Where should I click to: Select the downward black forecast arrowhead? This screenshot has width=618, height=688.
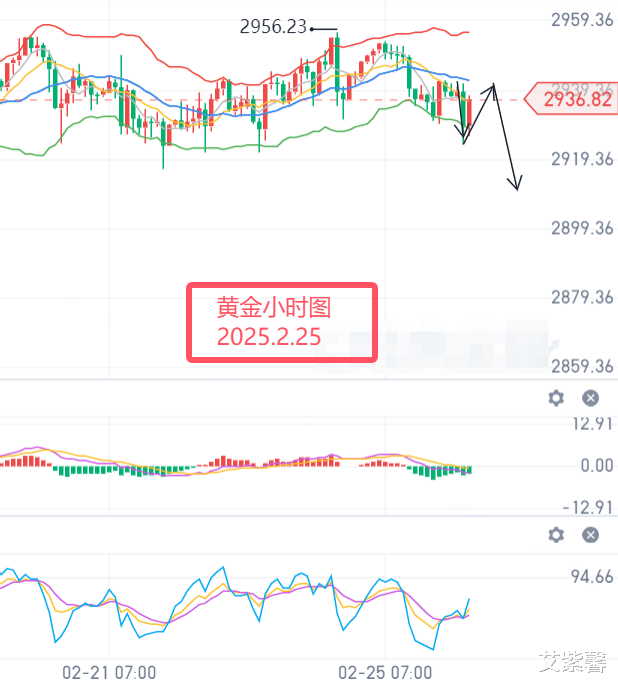tap(516, 184)
